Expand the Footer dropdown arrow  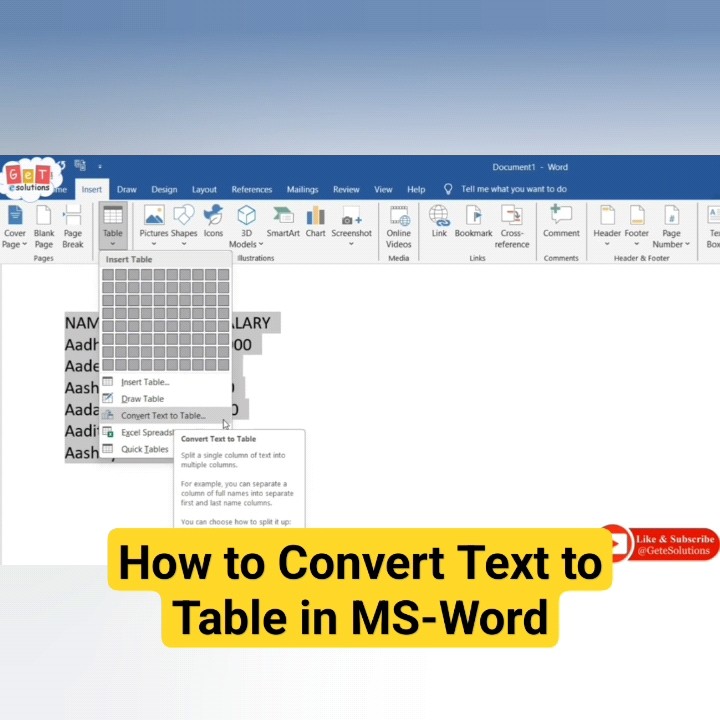[x=636, y=244]
